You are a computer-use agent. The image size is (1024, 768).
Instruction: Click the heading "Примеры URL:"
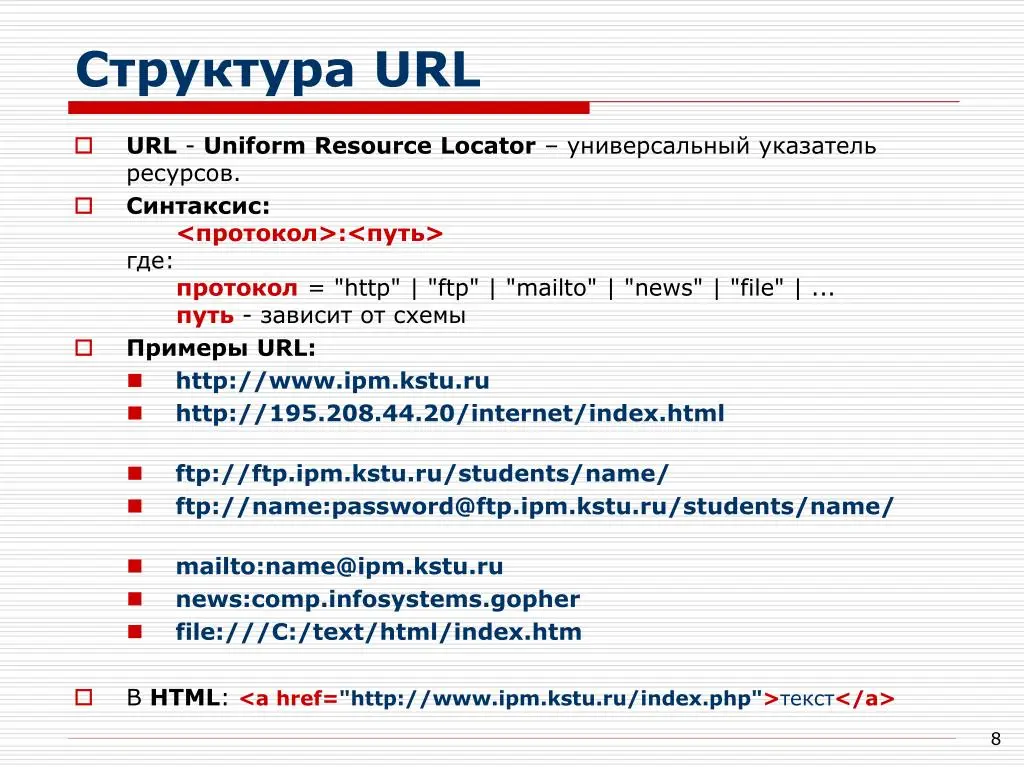pyautogui.click(x=221, y=349)
